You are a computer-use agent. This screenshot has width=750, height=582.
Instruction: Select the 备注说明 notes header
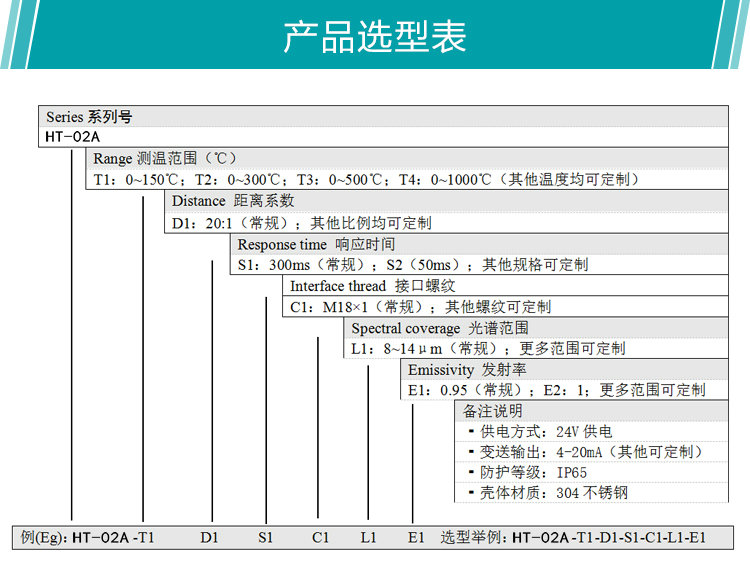[492, 411]
